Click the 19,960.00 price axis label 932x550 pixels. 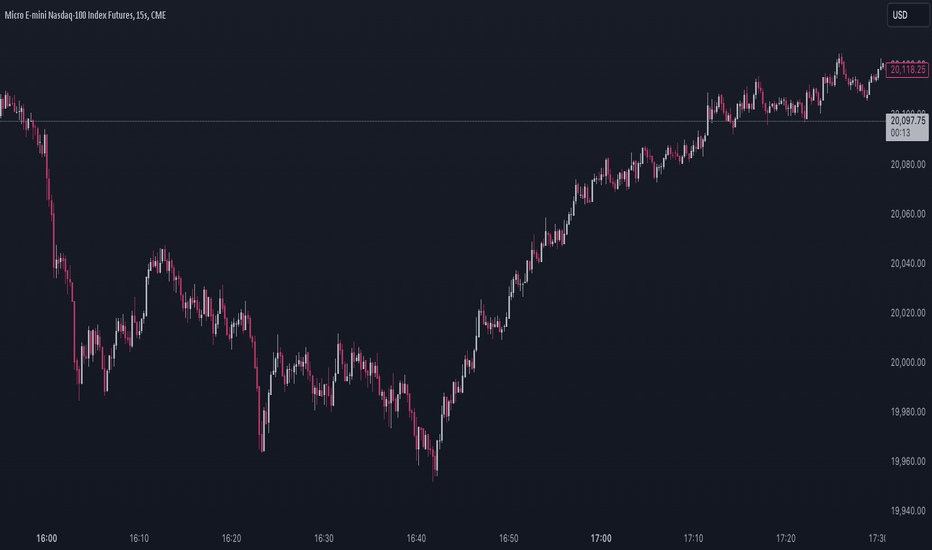point(908,461)
